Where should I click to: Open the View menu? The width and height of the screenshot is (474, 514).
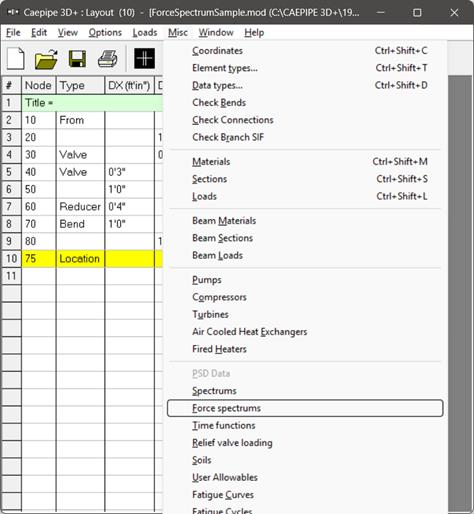pyautogui.click(x=68, y=33)
